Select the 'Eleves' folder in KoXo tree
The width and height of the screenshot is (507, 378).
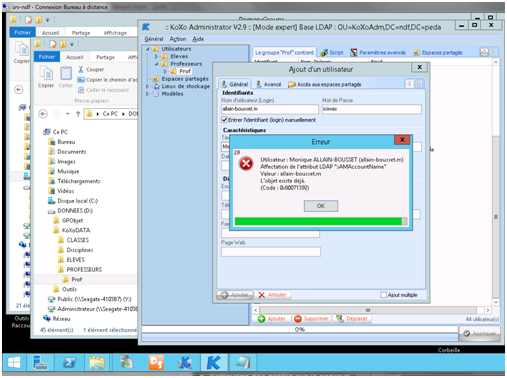point(179,56)
